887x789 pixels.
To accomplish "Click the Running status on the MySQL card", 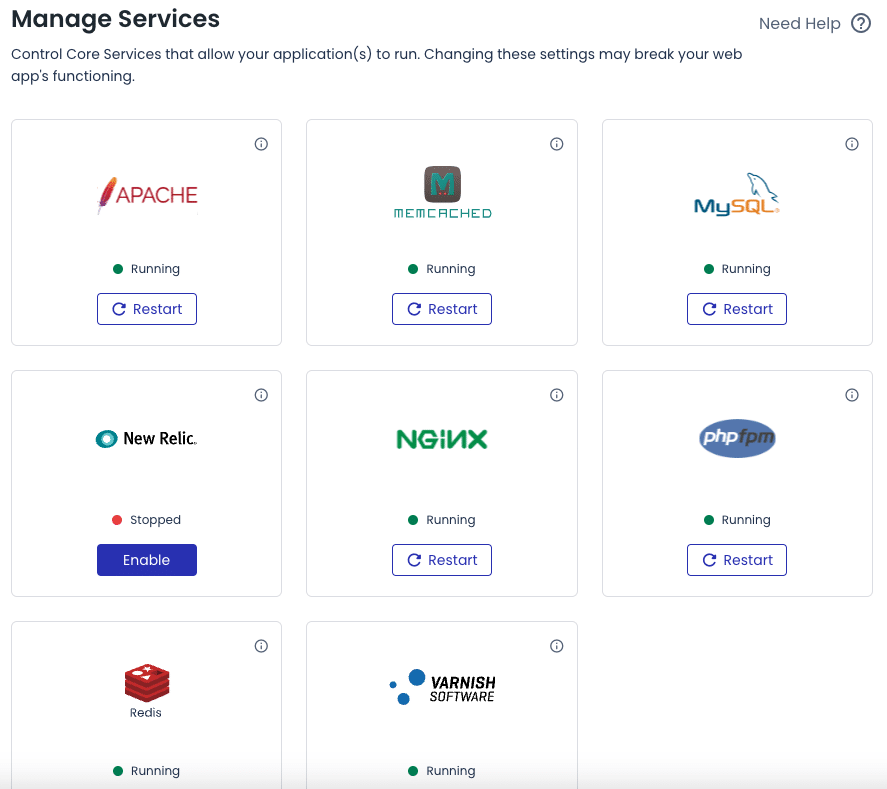I will click(737, 269).
